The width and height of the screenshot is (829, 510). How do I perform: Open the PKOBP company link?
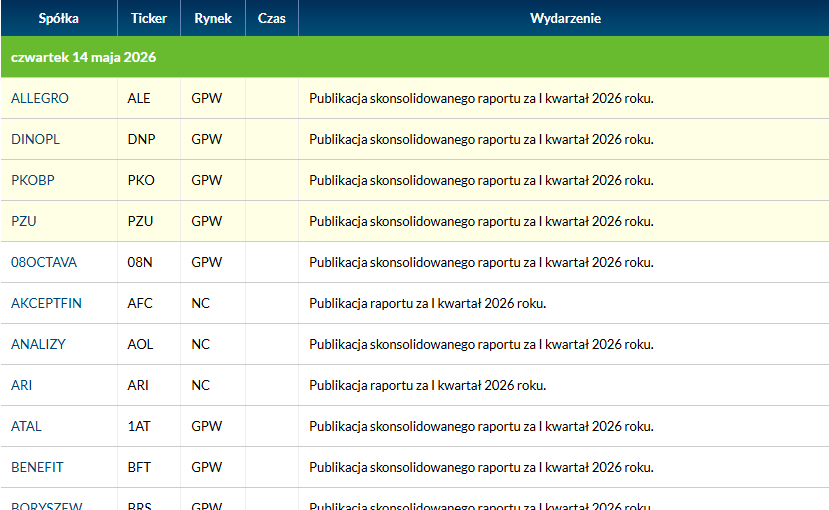coord(33,180)
